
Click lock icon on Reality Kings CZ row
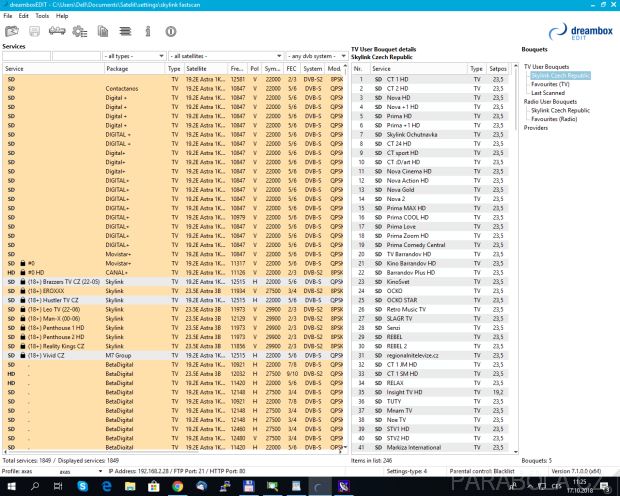point(23,346)
